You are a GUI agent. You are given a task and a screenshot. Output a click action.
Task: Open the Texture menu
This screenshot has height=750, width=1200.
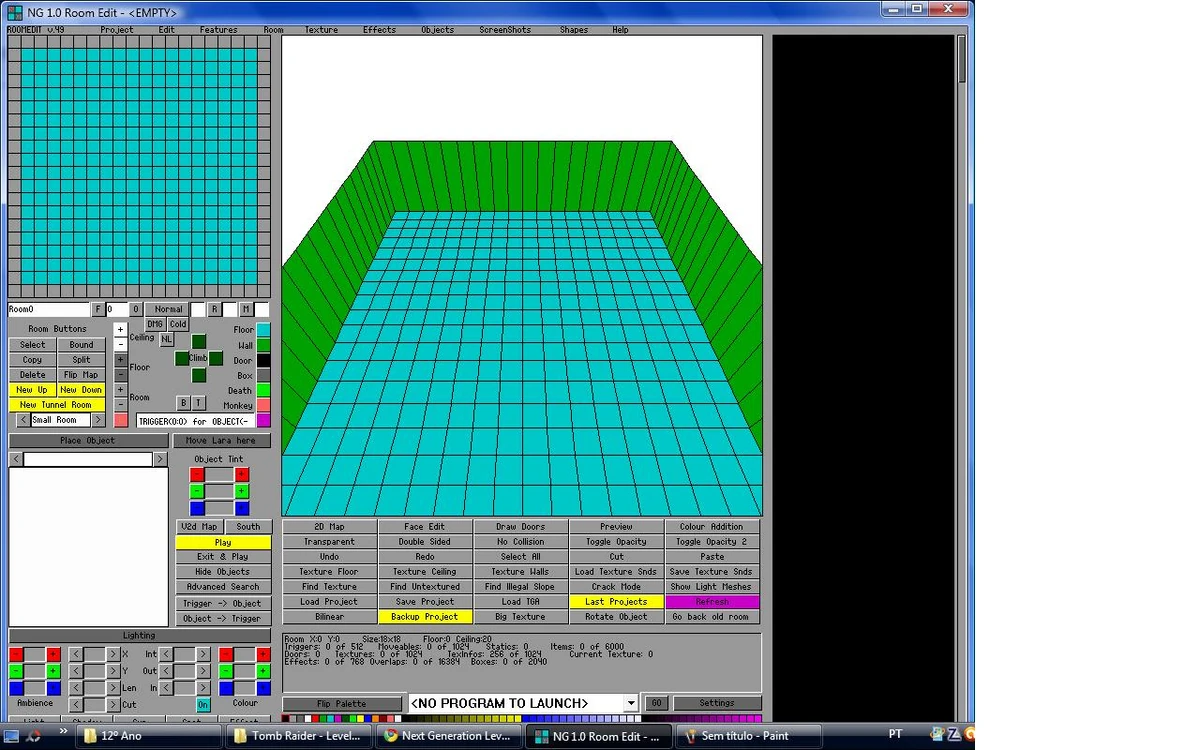(321, 29)
